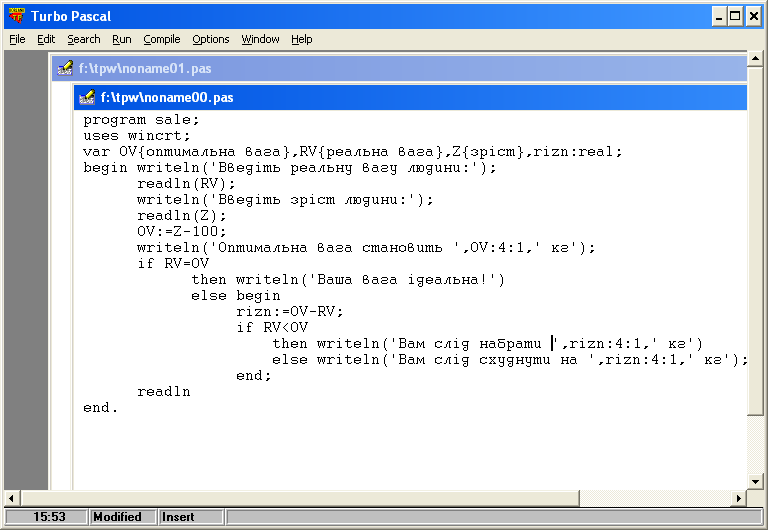Image resolution: width=768 pixels, height=530 pixels.
Task: Close the Turbo Pascal window
Action: point(753,17)
